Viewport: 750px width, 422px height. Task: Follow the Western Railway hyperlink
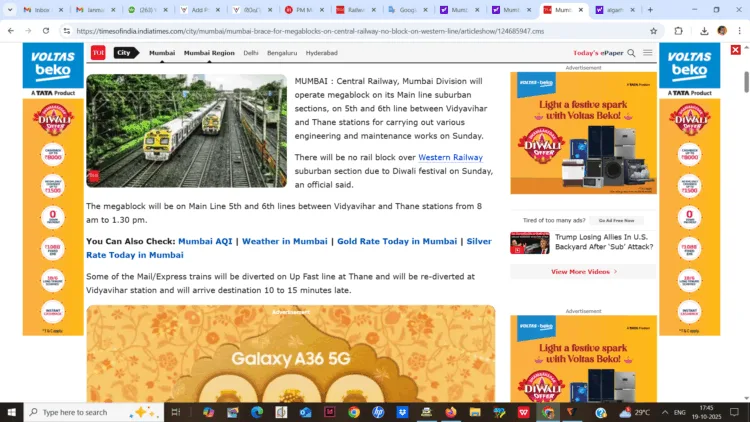450,157
